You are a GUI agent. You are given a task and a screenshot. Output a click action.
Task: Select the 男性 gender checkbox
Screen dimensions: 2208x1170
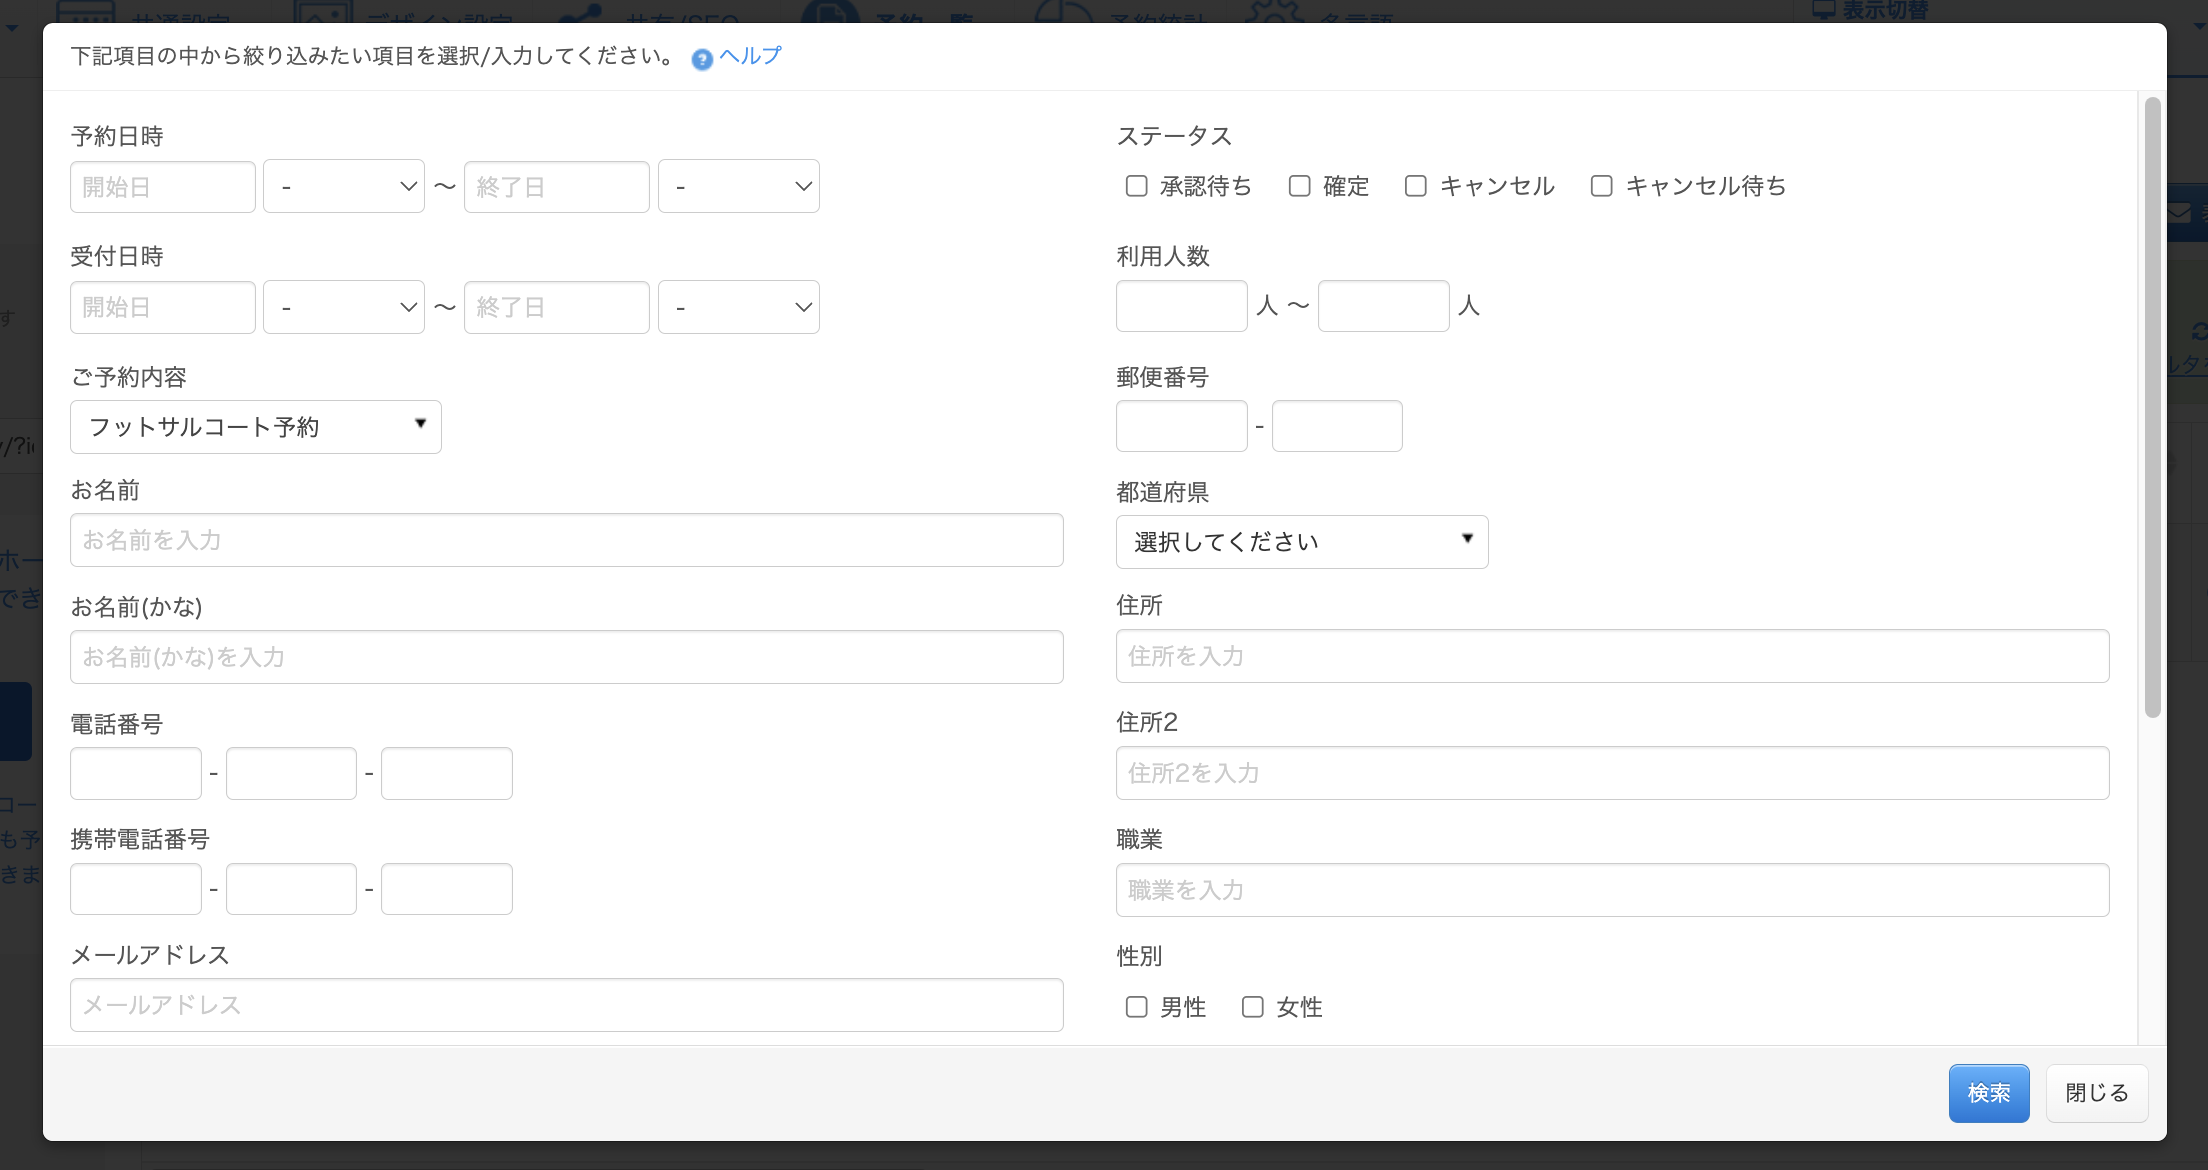(x=1136, y=1007)
